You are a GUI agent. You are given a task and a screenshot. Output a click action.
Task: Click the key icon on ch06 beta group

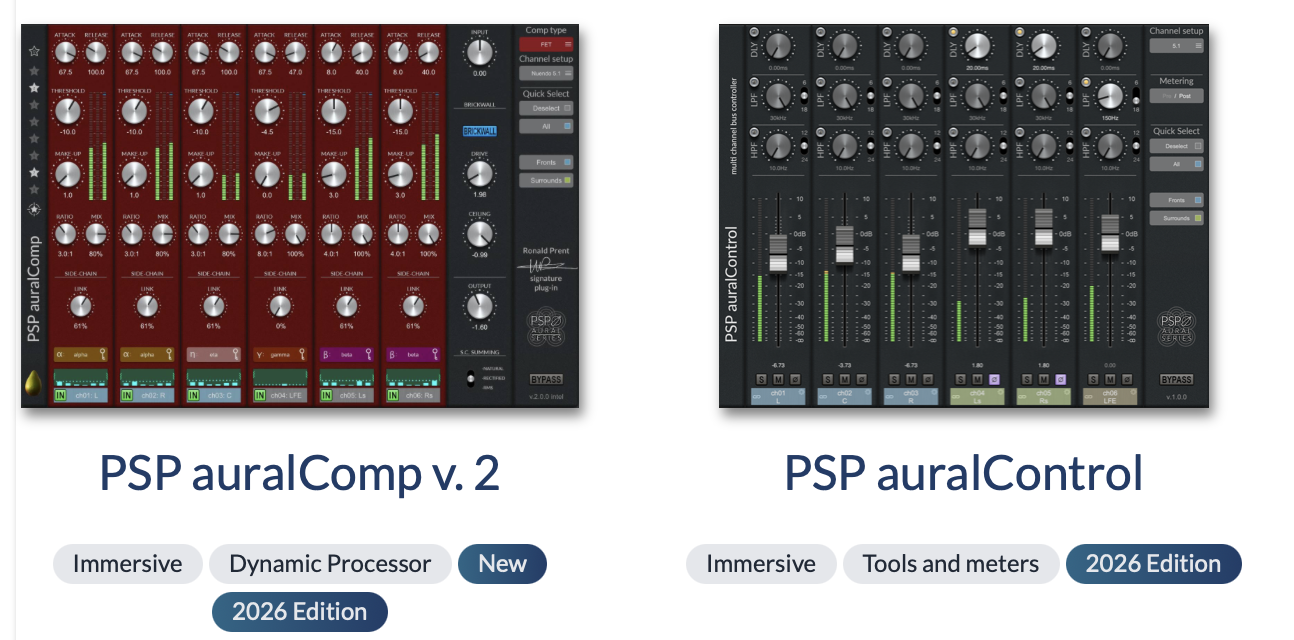[x=435, y=353]
